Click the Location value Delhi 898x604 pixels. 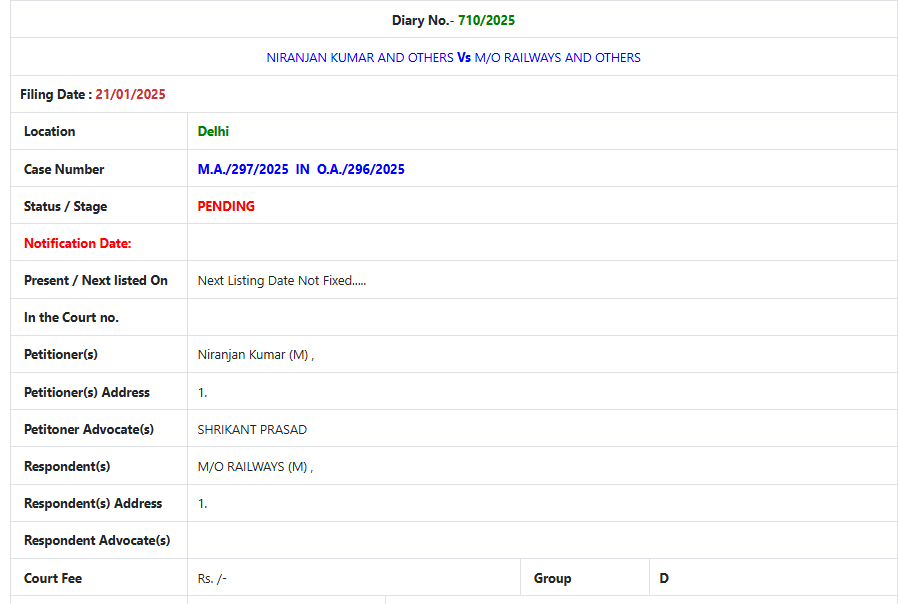pyautogui.click(x=213, y=131)
